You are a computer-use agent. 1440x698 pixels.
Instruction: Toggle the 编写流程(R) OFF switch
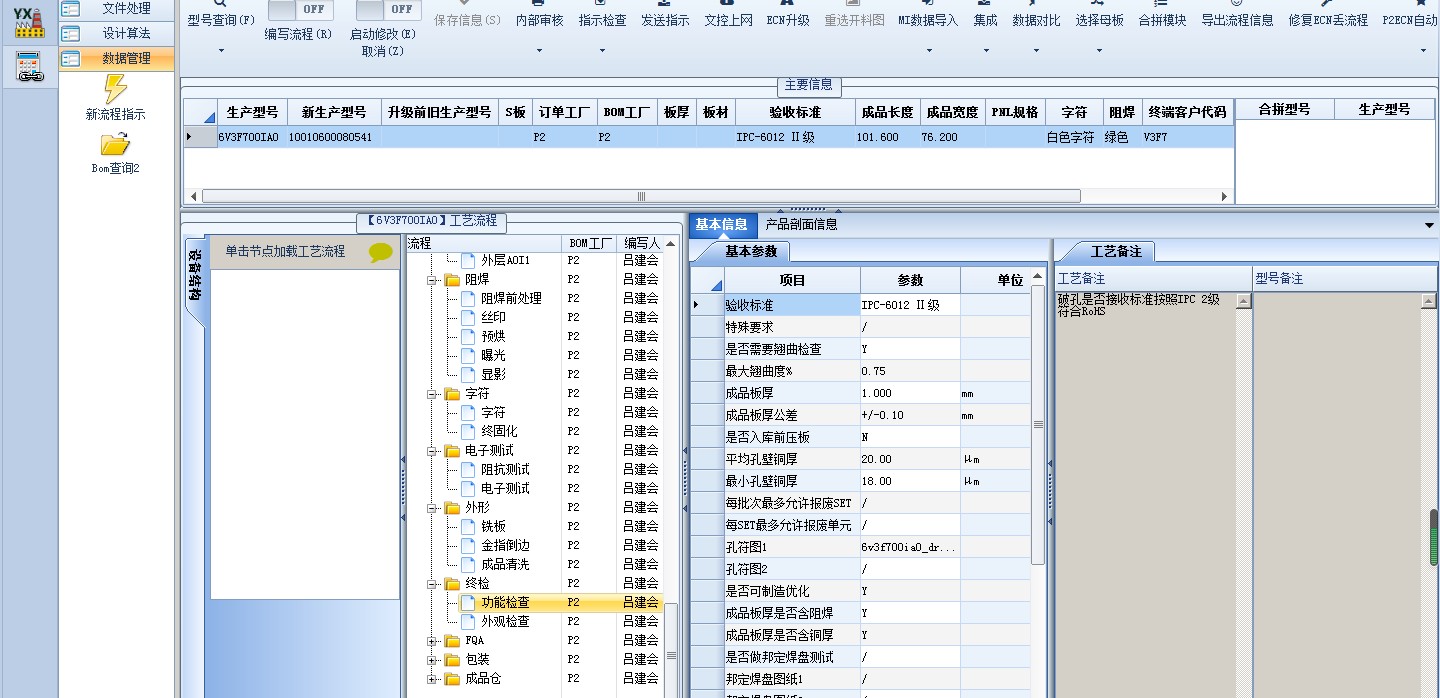[x=300, y=9]
